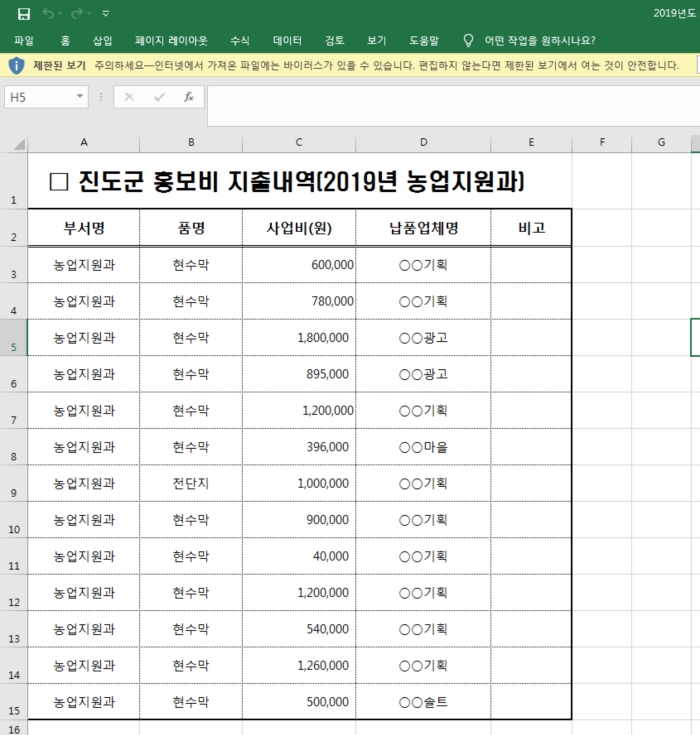This screenshot has height=735, width=700.
Task: Open Customize Quick Access Toolbar dropdown
Action: [106, 13]
